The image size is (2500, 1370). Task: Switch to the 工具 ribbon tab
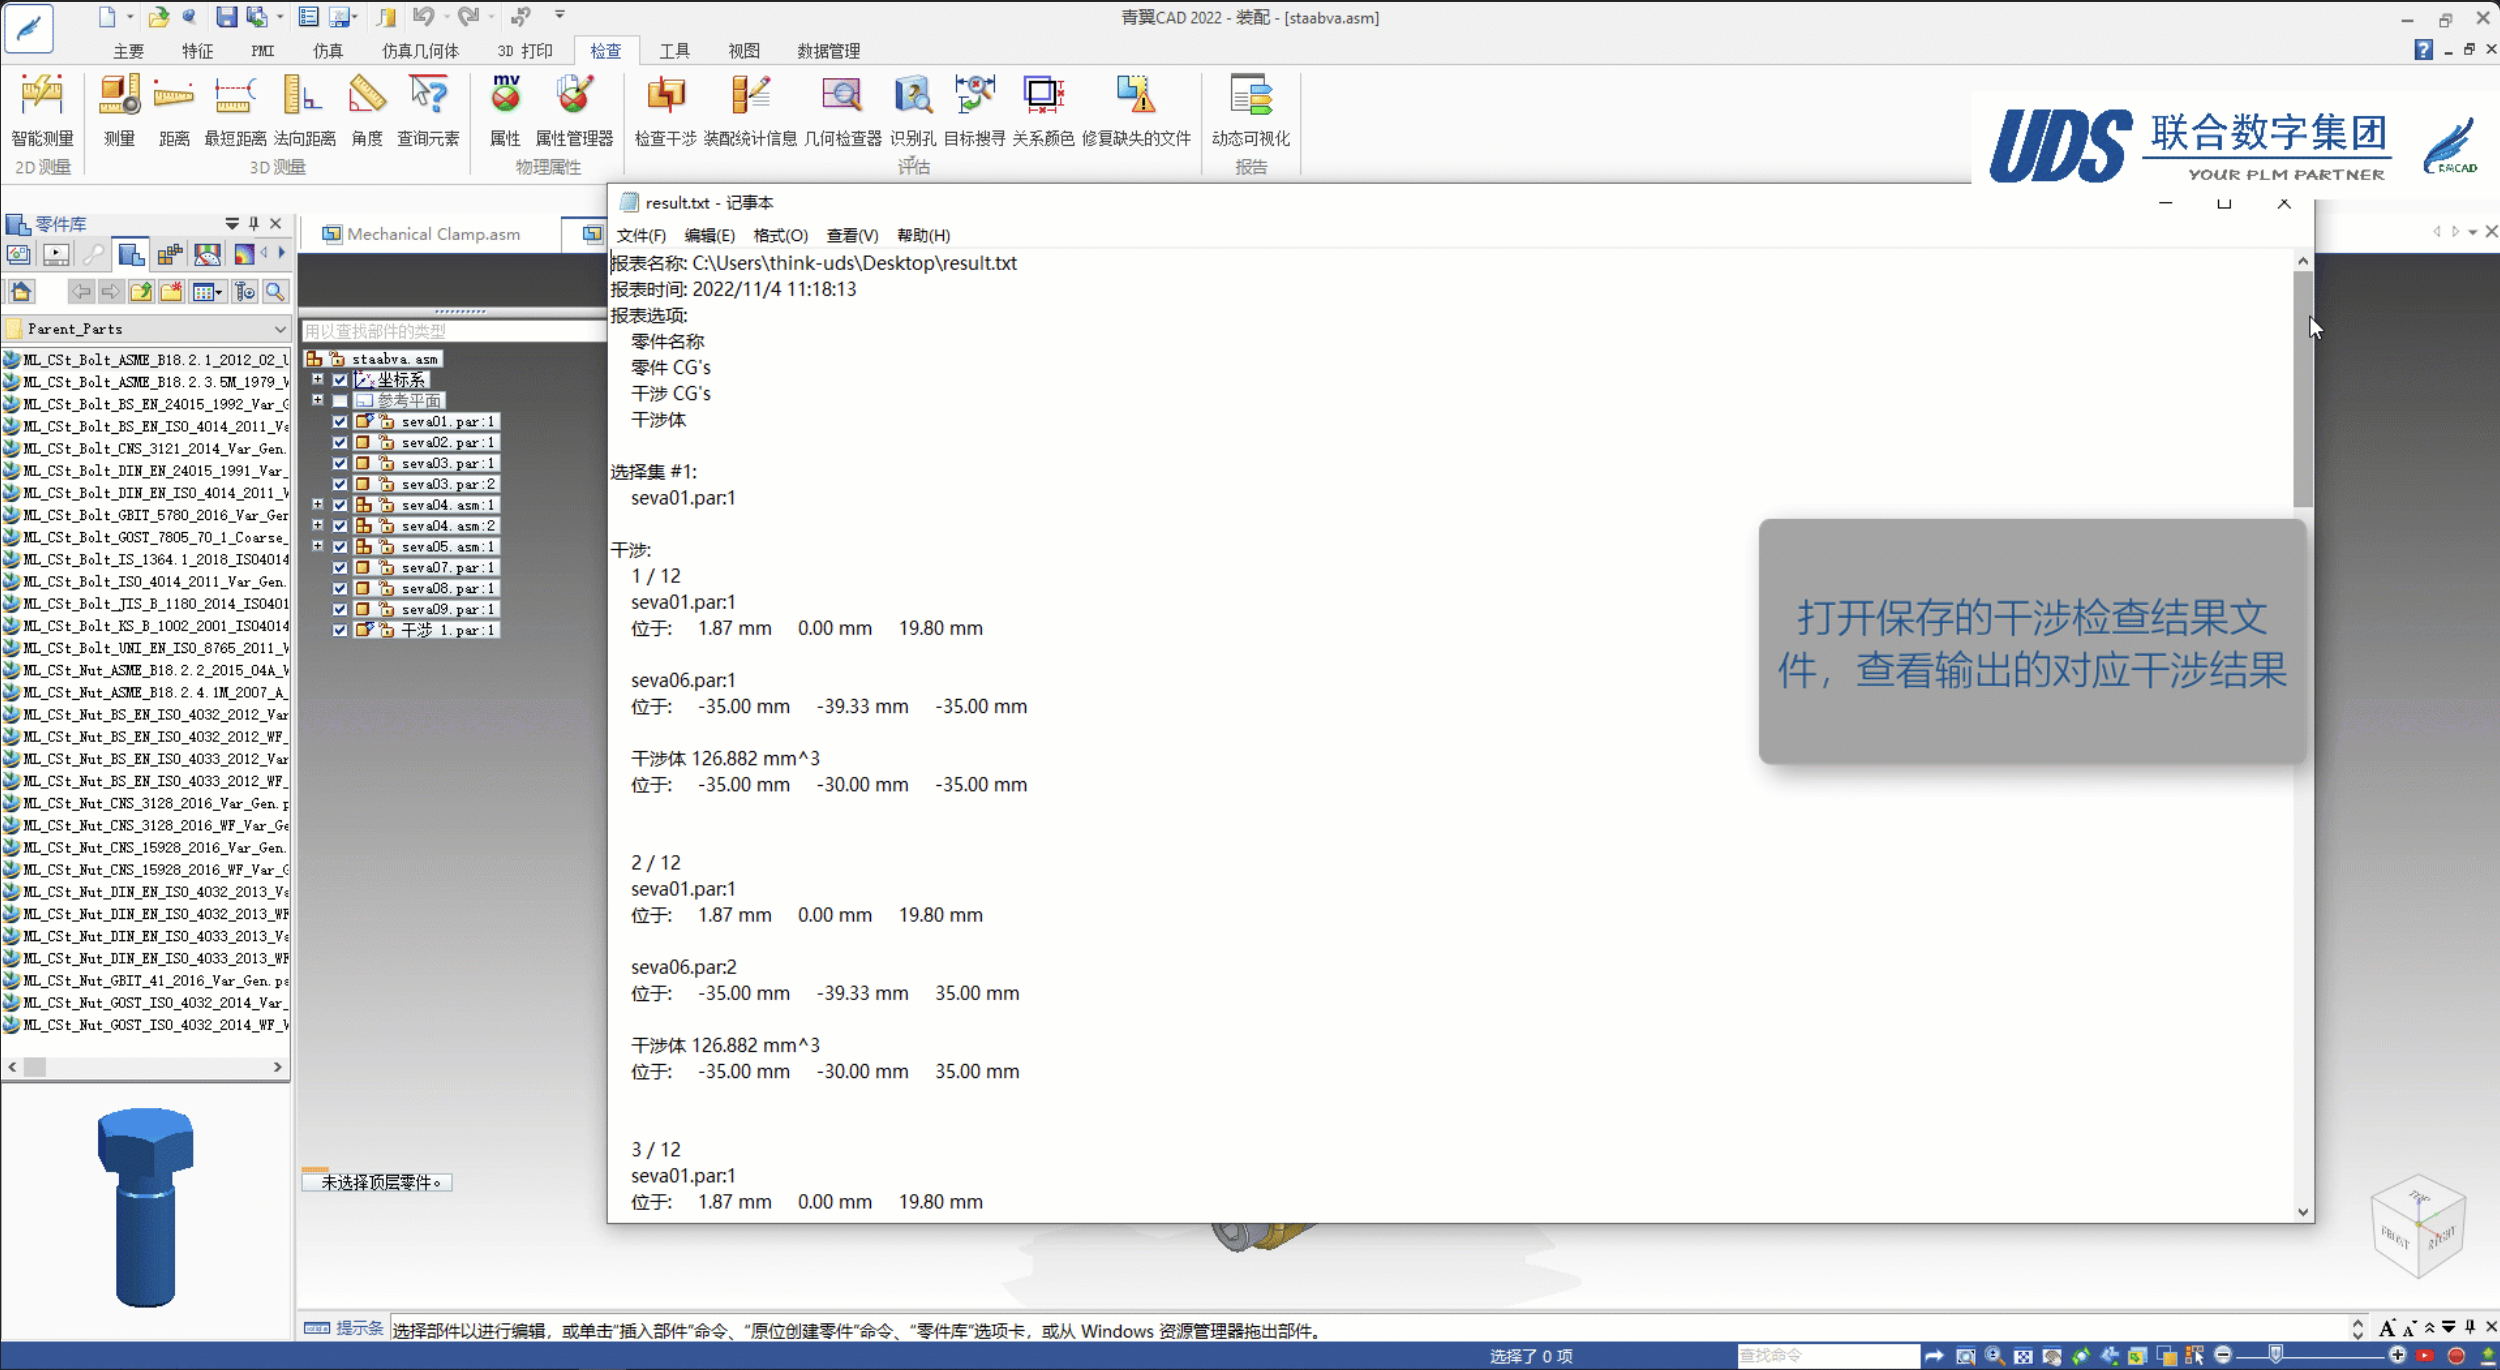click(x=675, y=50)
